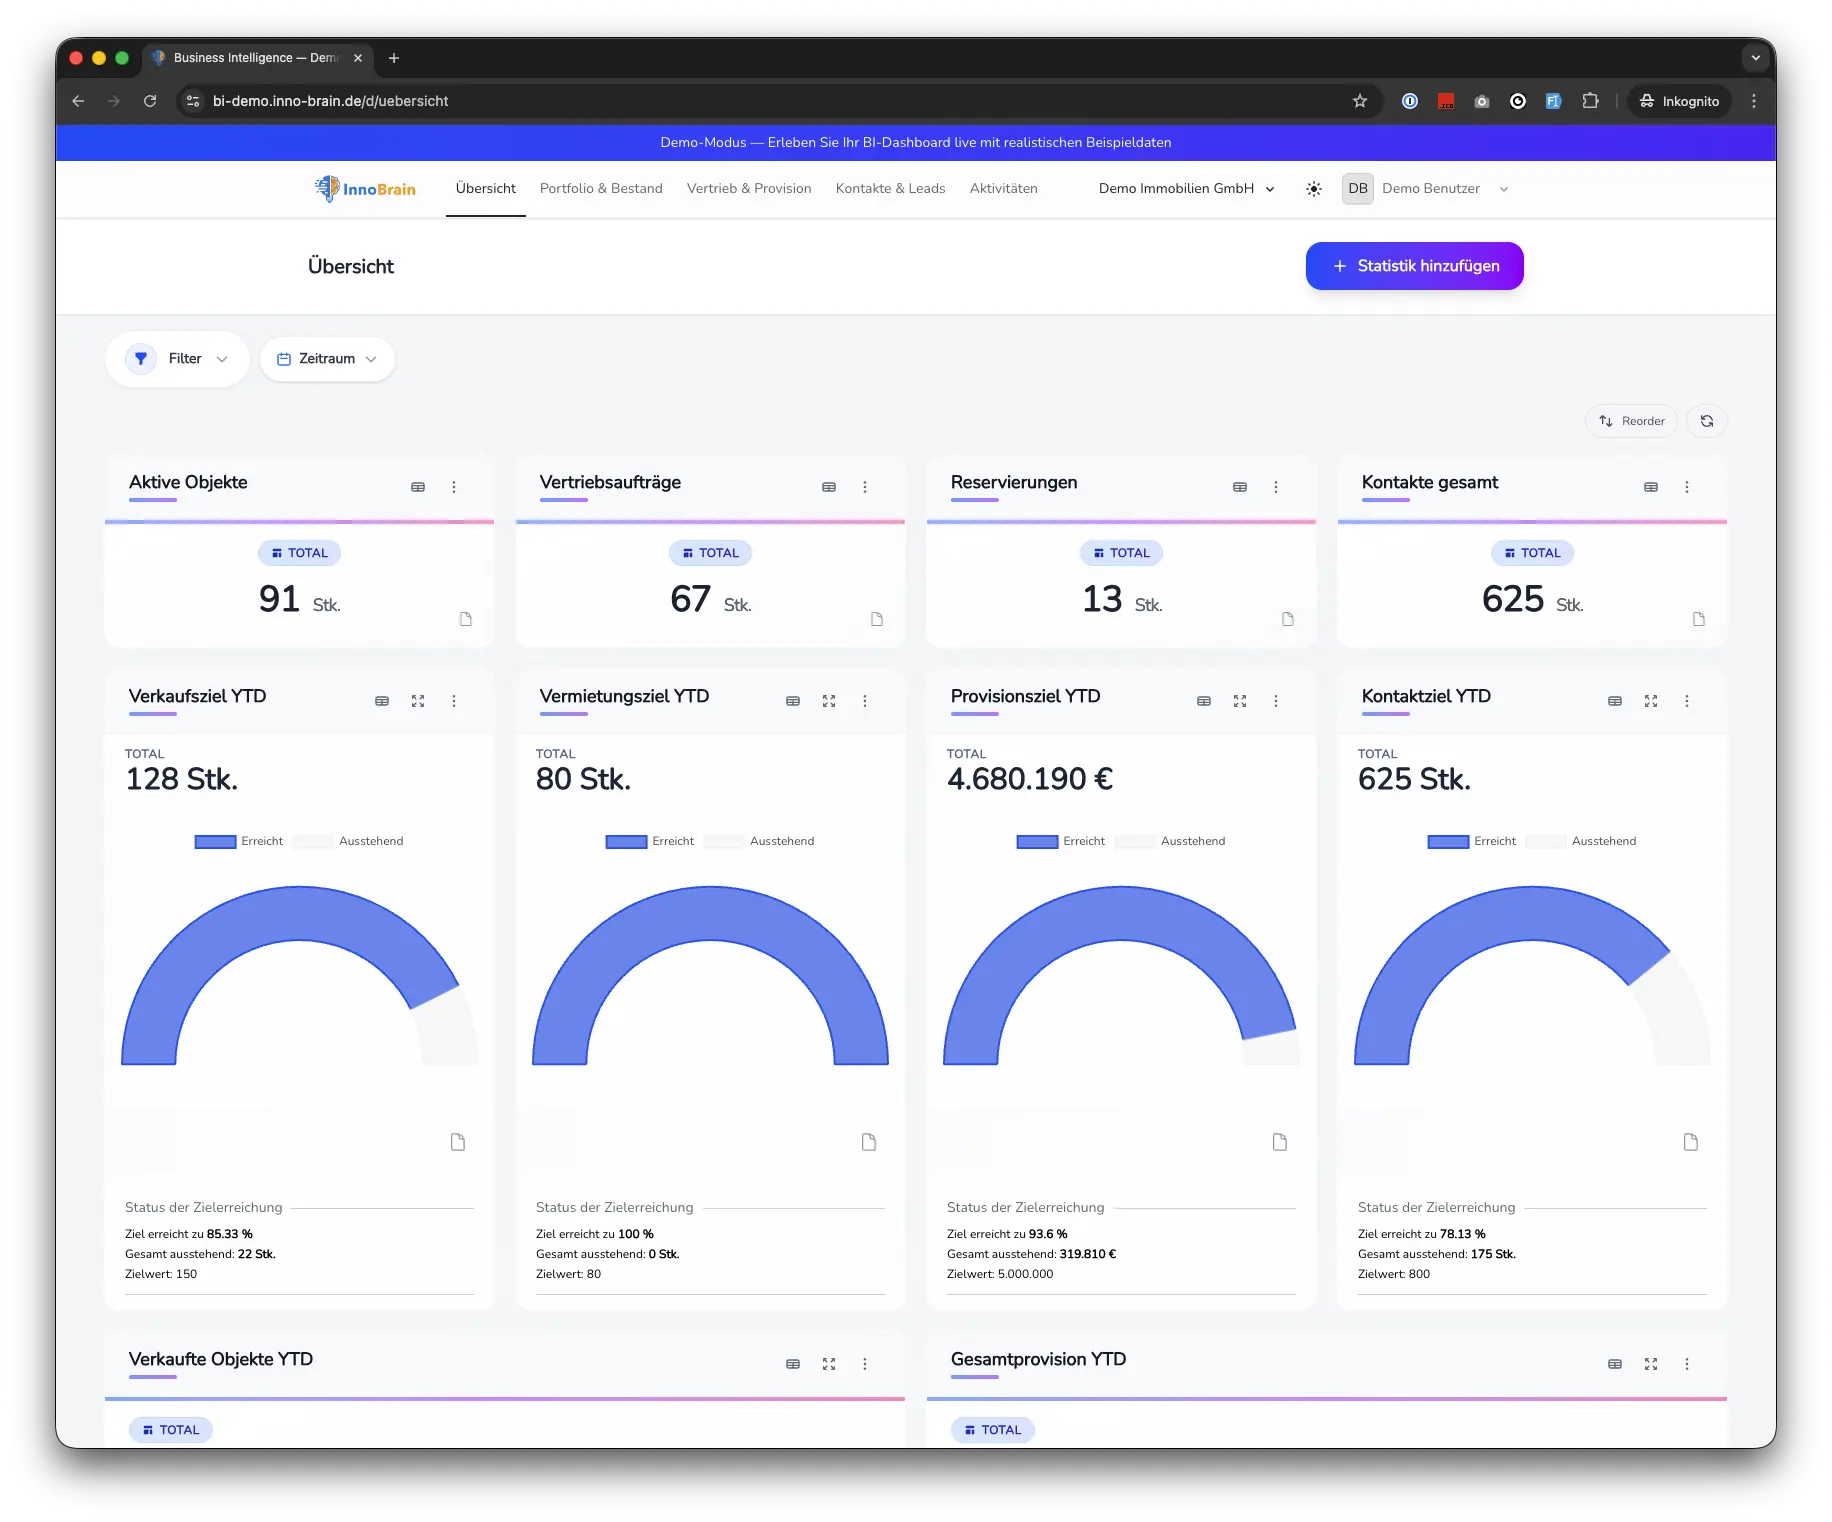Viewport: 1832px width, 1522px height.
Task: Open three-dot menu on Provisionsziel YTD card
Action: click(1276, 701)
